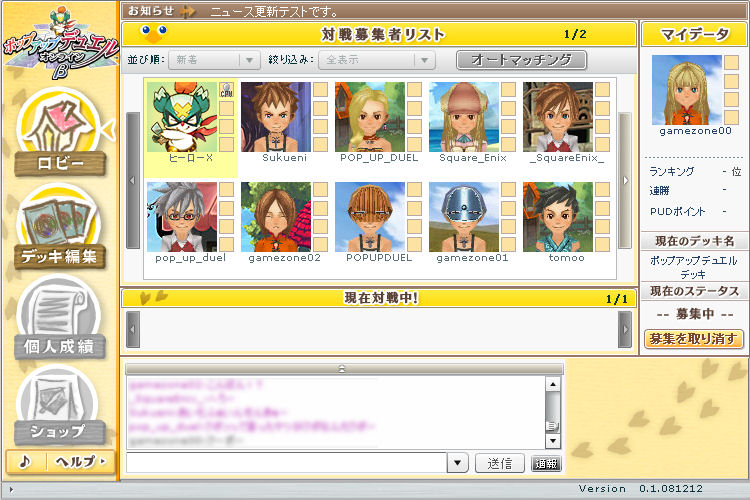Click chat scrollbar down arrow
Screen dimensions: 750x500
tap(552, 441)
